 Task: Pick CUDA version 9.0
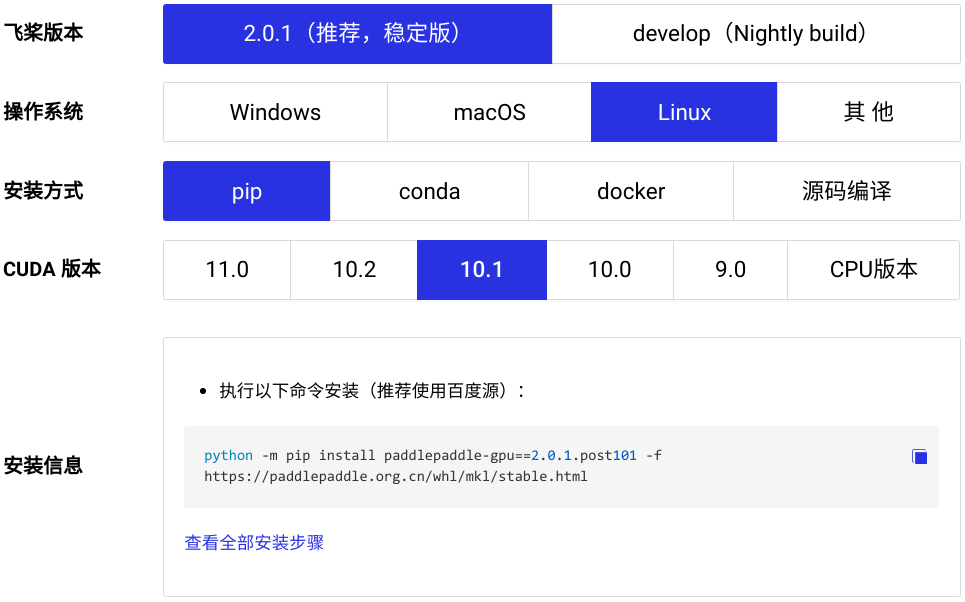(731, 270)
